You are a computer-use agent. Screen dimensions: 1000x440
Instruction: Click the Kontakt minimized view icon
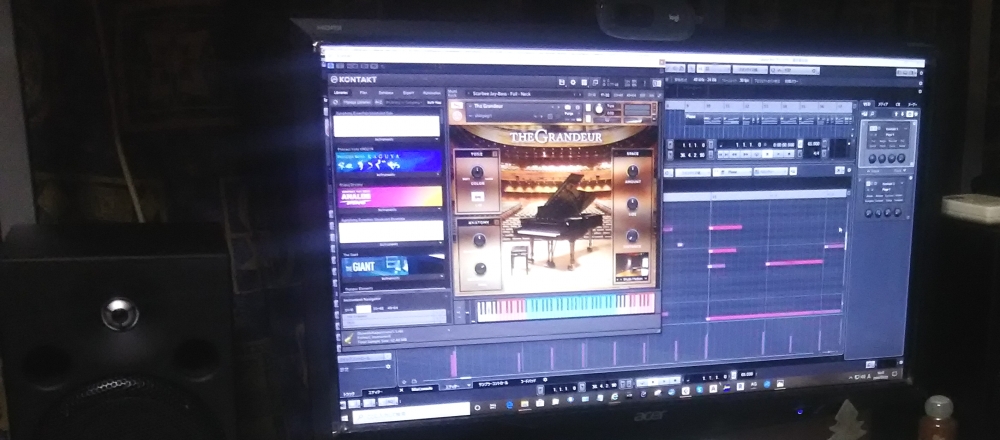[x=594, y=82]
